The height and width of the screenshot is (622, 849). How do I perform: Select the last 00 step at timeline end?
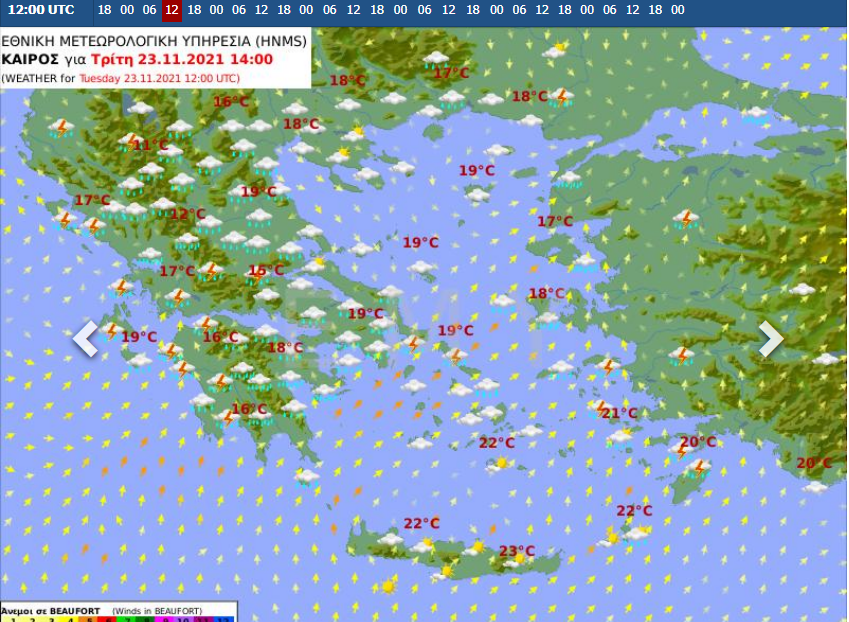[x=678, y=10]
